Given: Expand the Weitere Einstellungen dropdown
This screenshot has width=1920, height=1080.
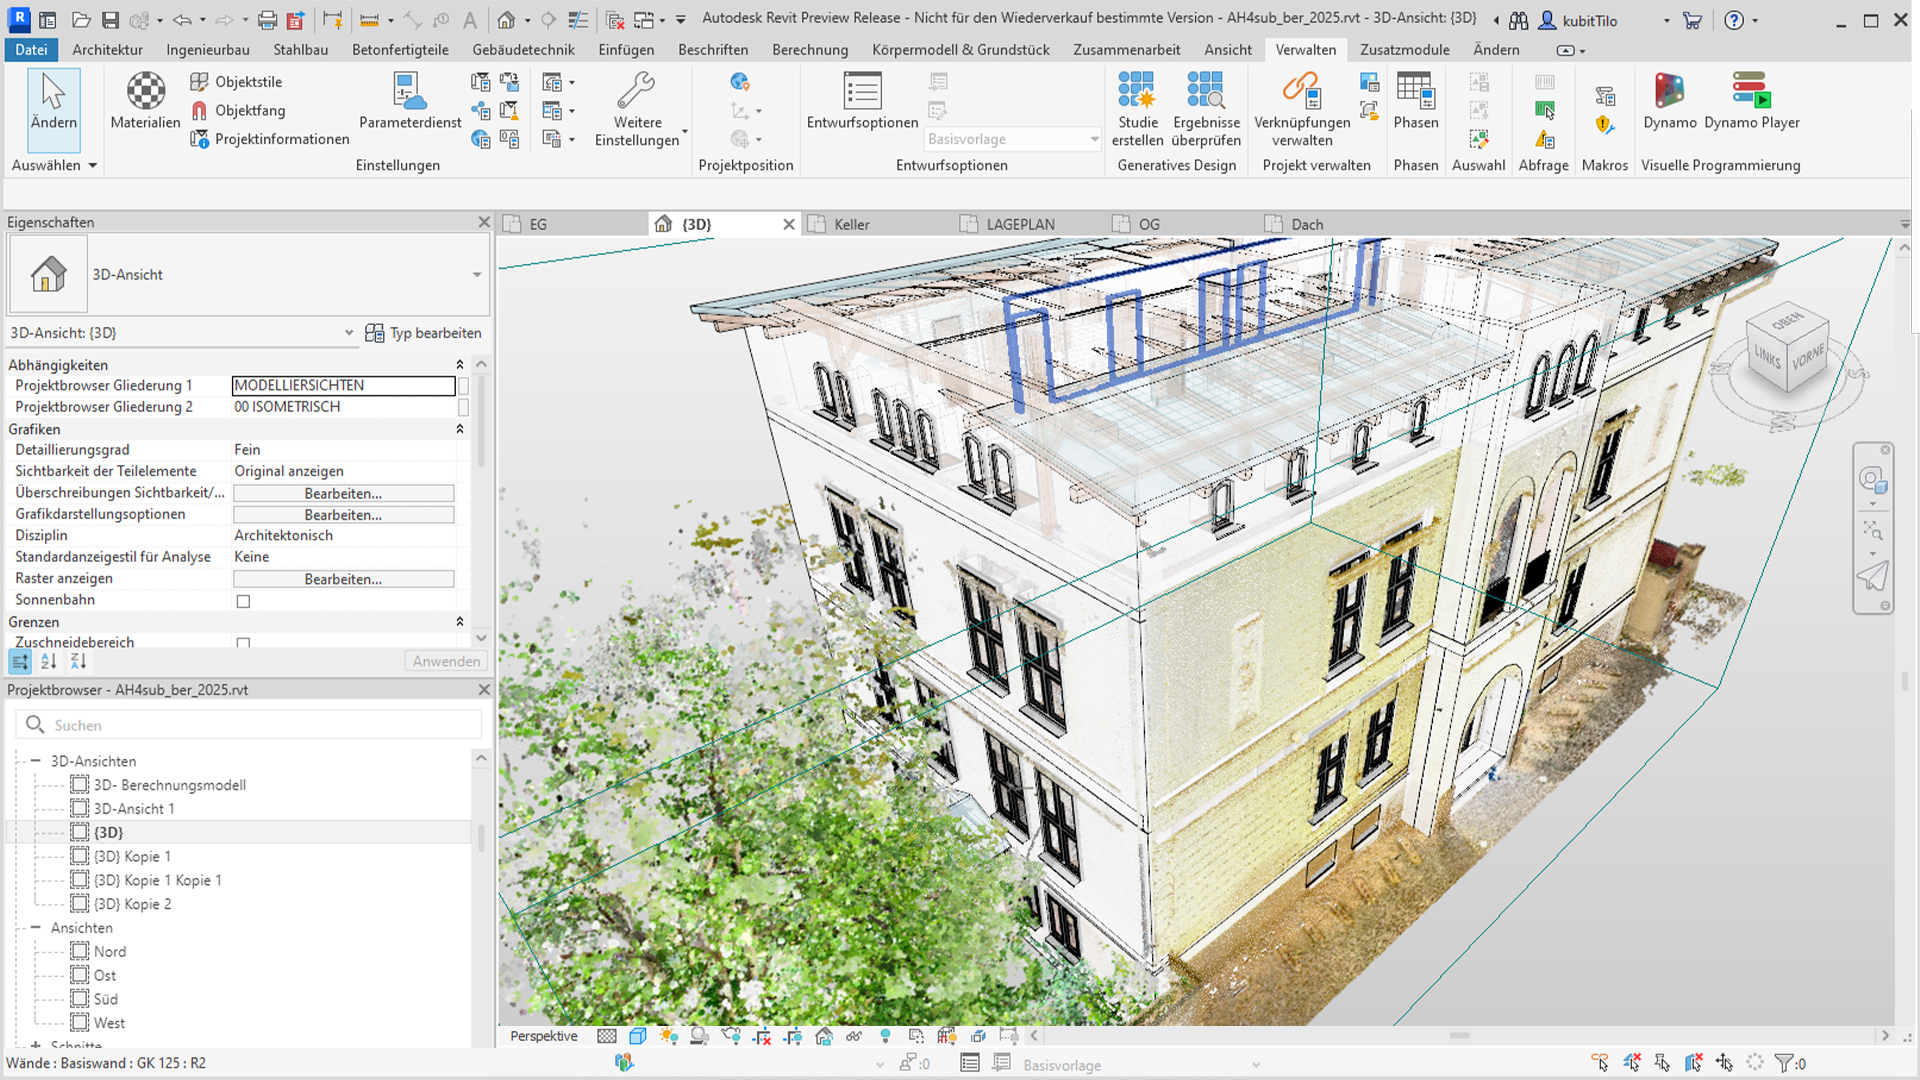Looking at the screenshot, I should pos(684,132).
